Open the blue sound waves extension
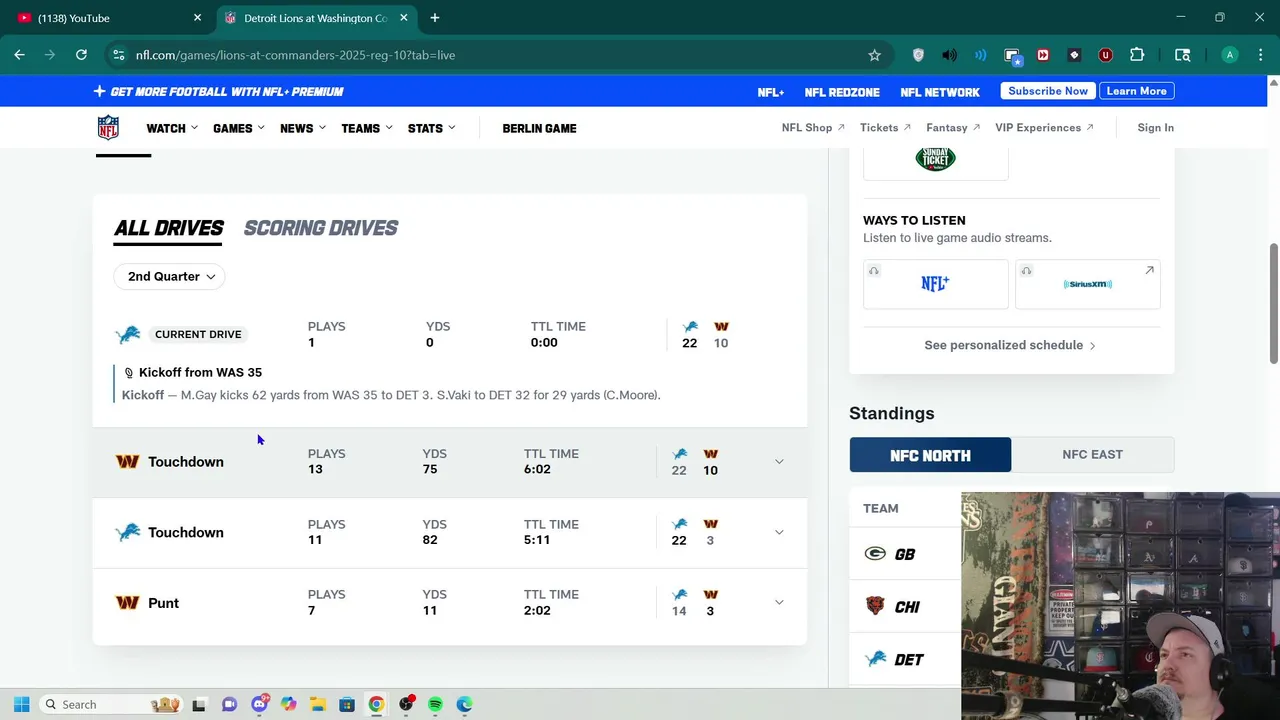 [980, 55]
